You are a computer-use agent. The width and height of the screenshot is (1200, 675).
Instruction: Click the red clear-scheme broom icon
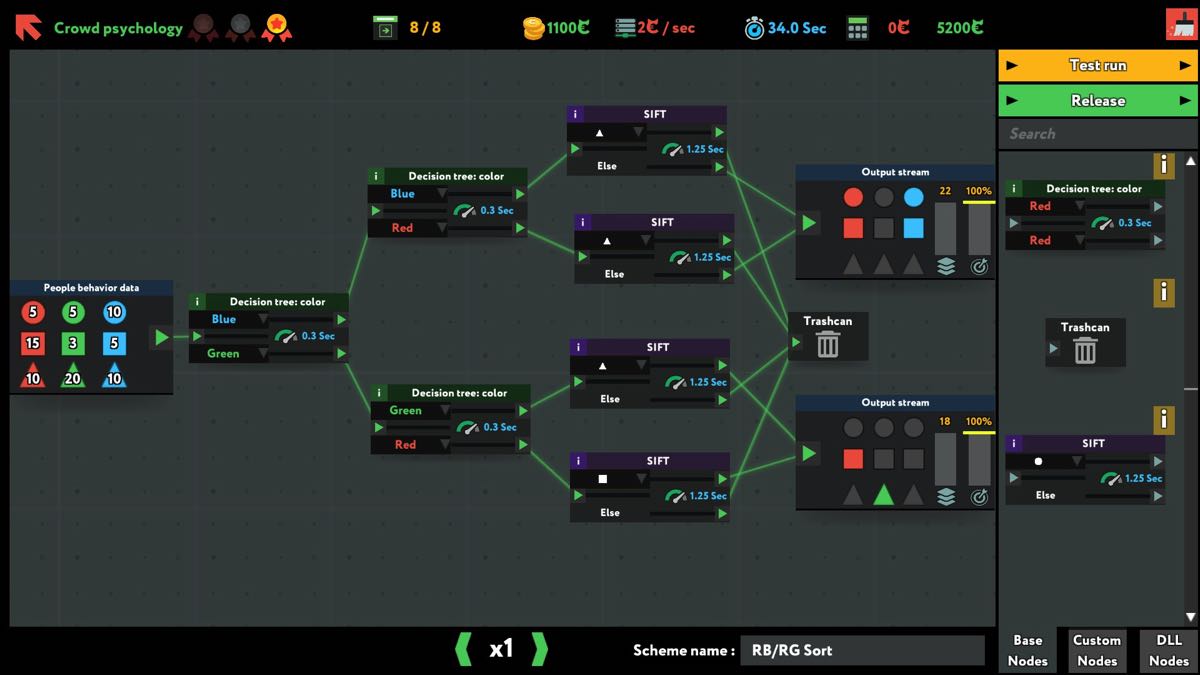(x=1181, y=25)
